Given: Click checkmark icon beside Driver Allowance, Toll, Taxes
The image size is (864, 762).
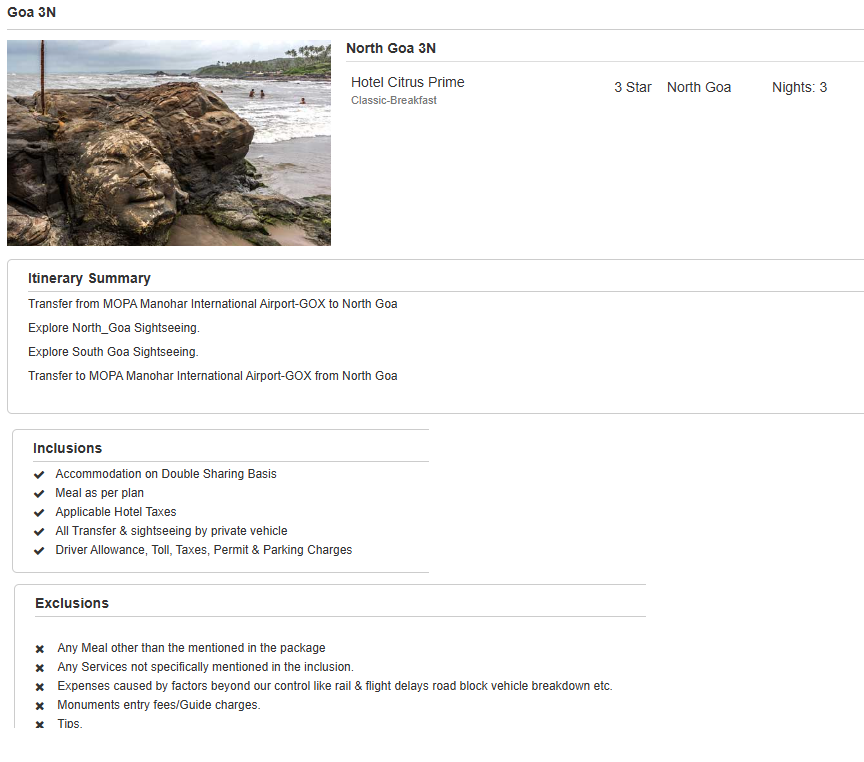Looking at the screenshot, I should point(39,550).
